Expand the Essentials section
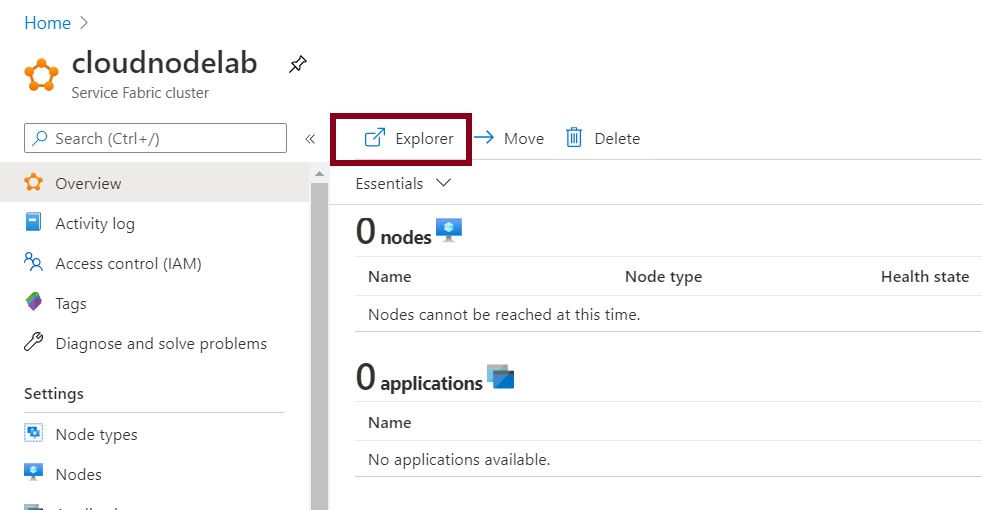This screenshot has width=982, height=510. click(403, 184)
